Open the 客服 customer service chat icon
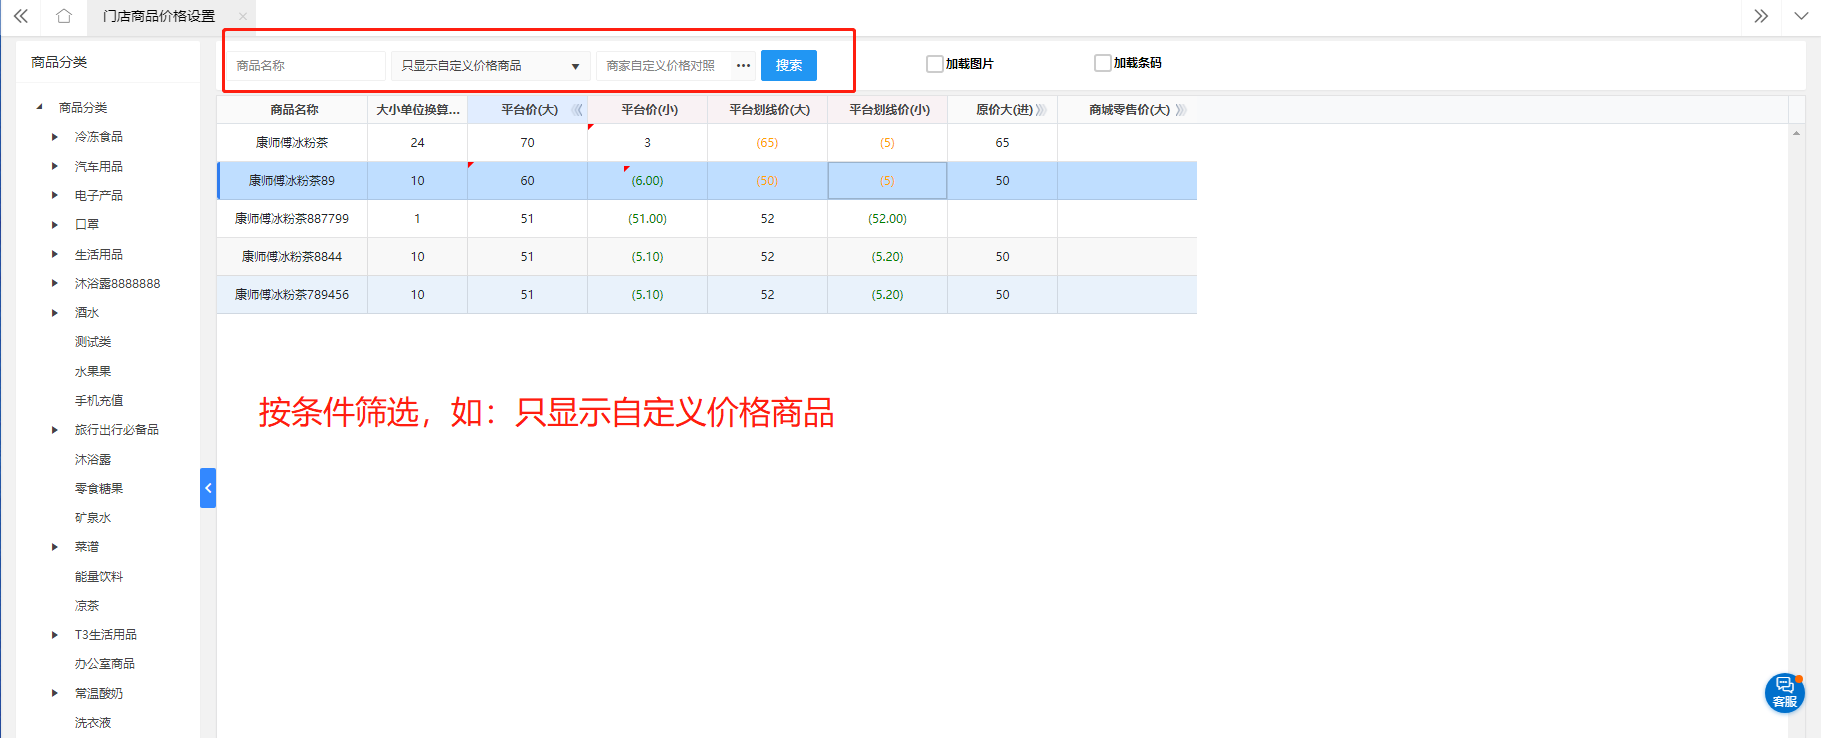Viewport: 1821px width, 738px height. click(x=1784, y=692)
